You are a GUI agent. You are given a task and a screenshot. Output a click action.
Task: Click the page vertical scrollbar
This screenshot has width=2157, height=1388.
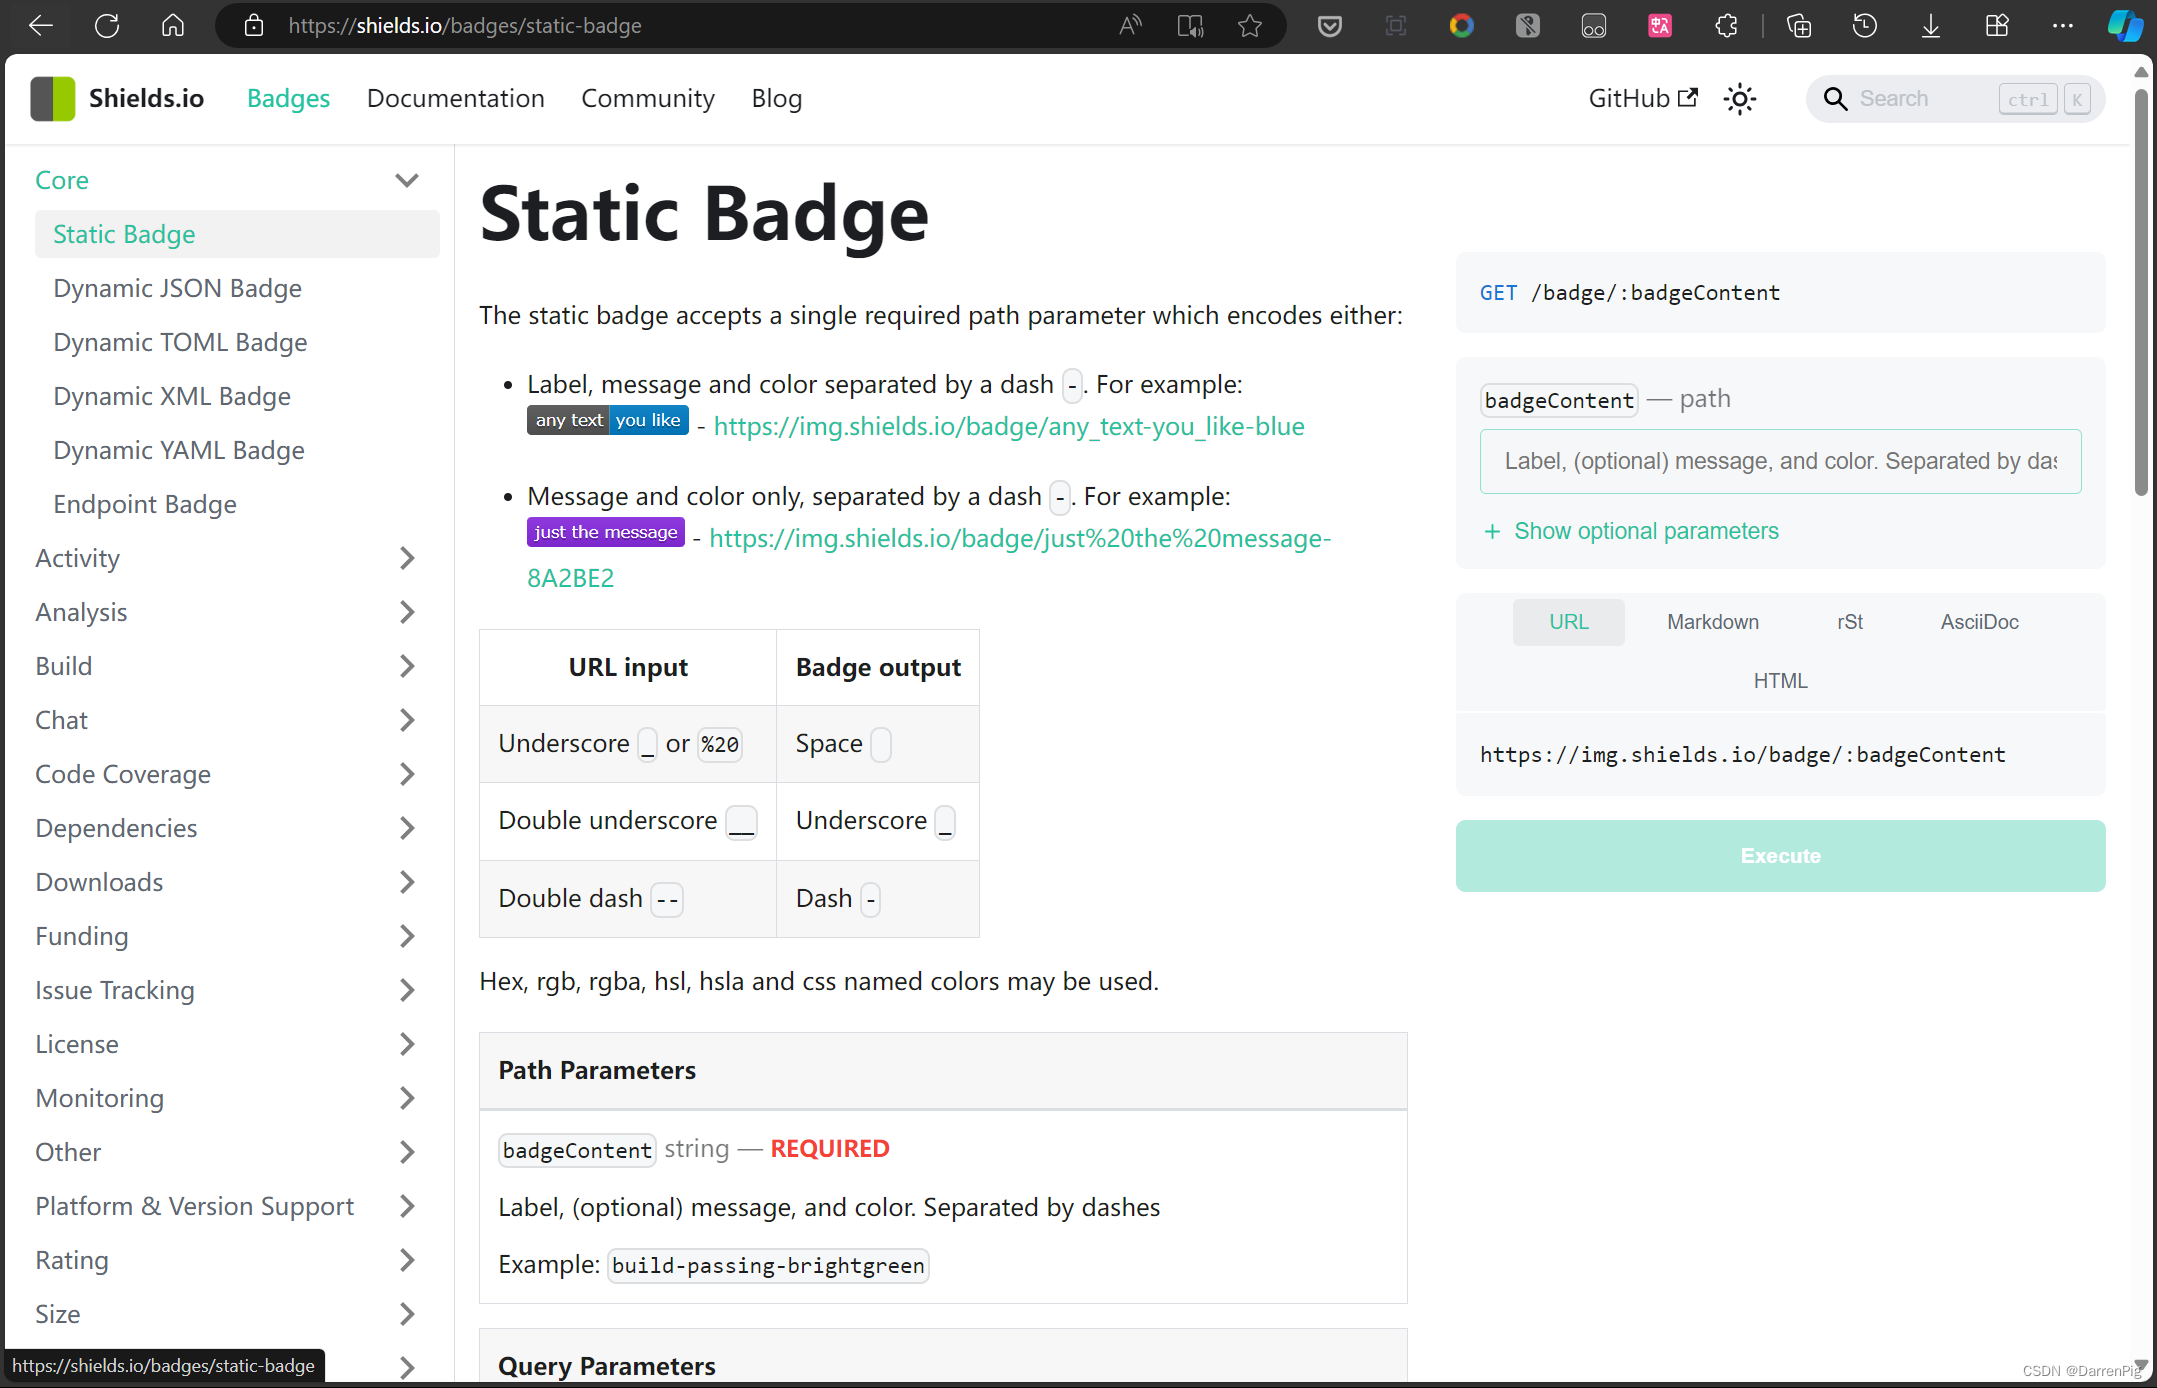pyautogui.click(x=2140, y=291)
